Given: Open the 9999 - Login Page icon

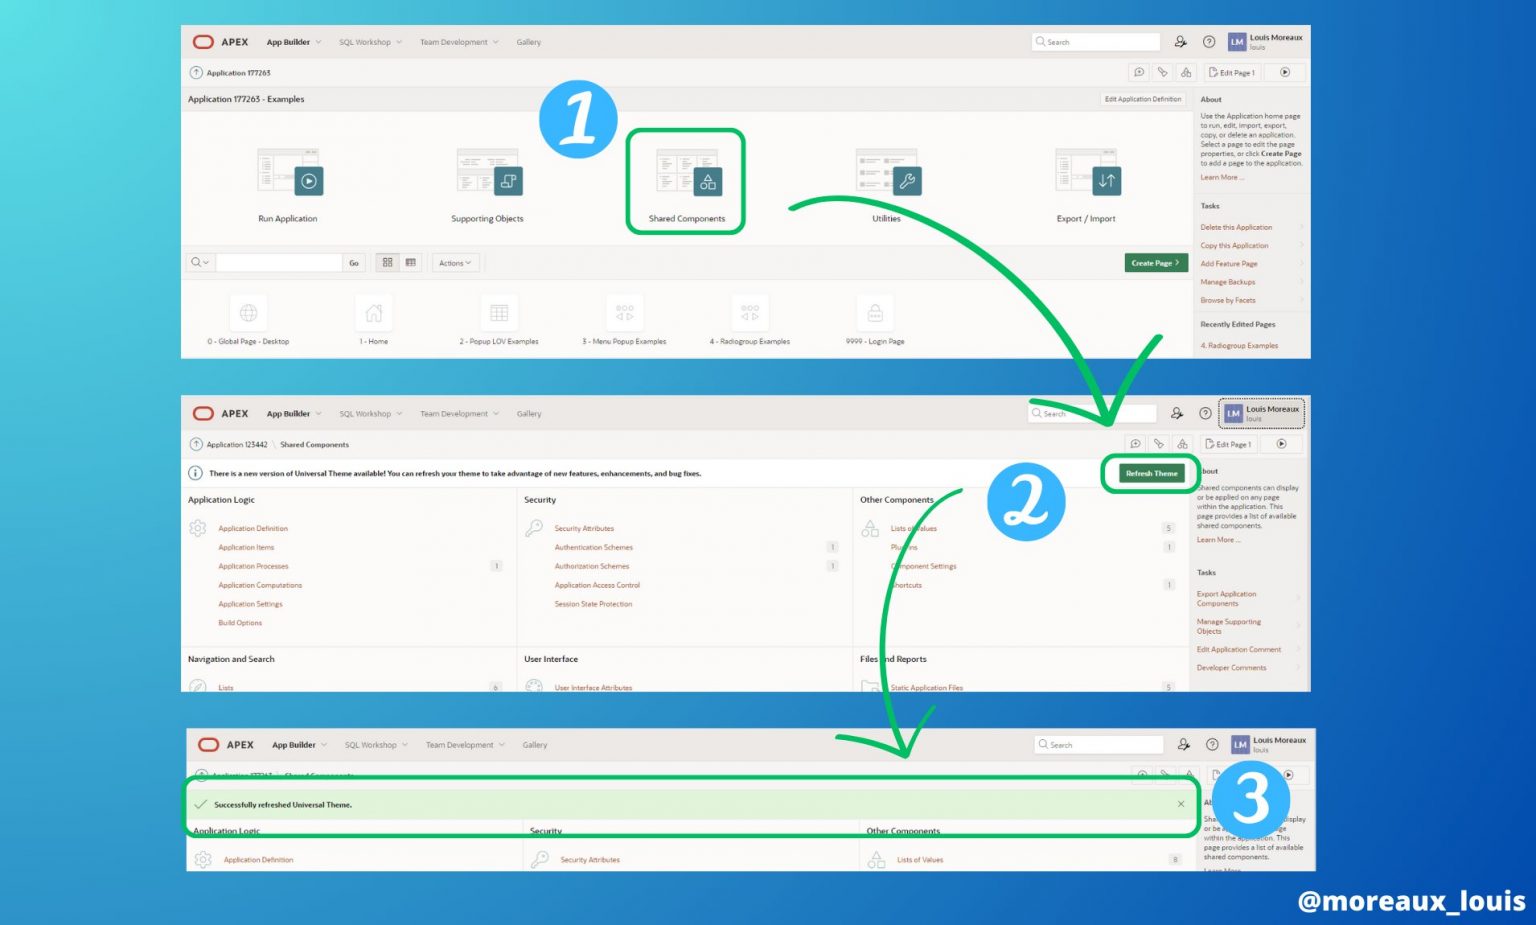Looking at the screenshot, I should (x=875, y=314).
